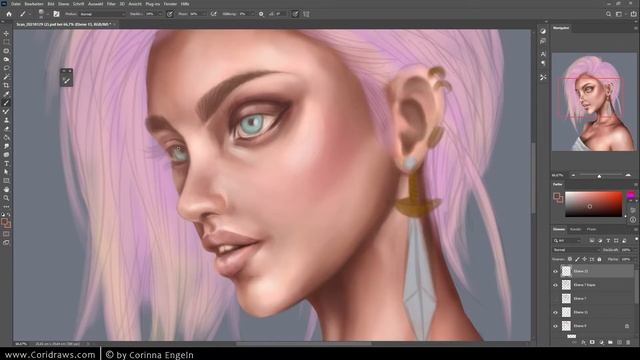Toggle Quick Mask mode in the toolbar

(6, 234)
